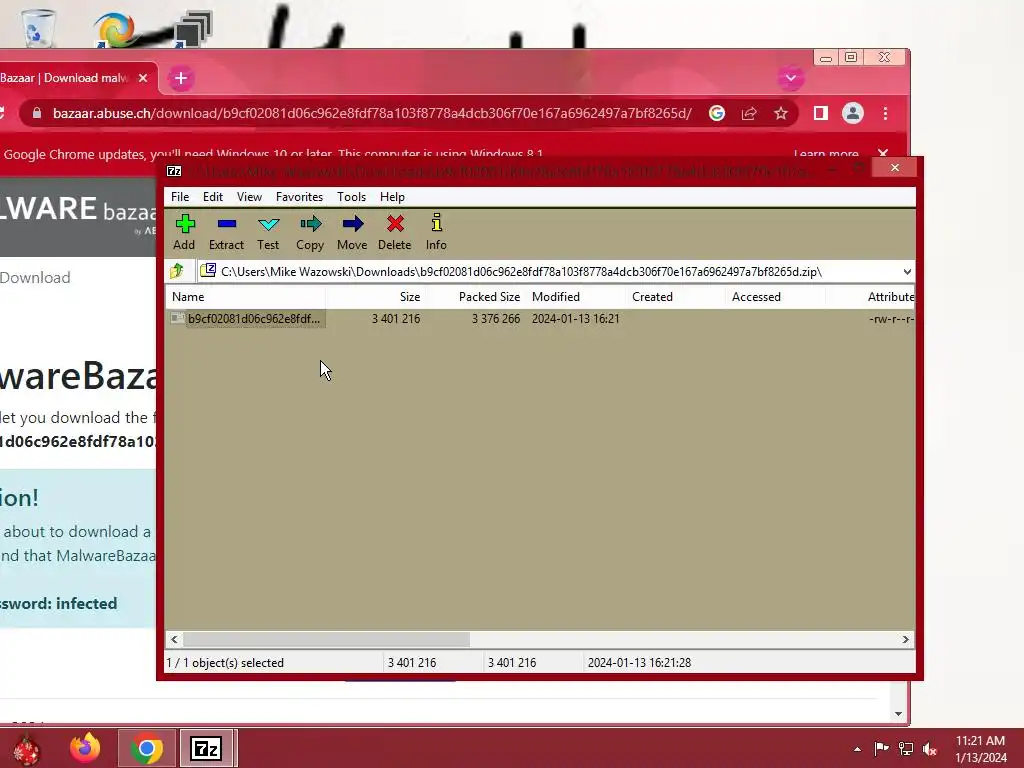Click the Add button in 7-Zip toolbar
Image resolution: width=1024 pixels, height=768 pixels.
coord(184,232)
